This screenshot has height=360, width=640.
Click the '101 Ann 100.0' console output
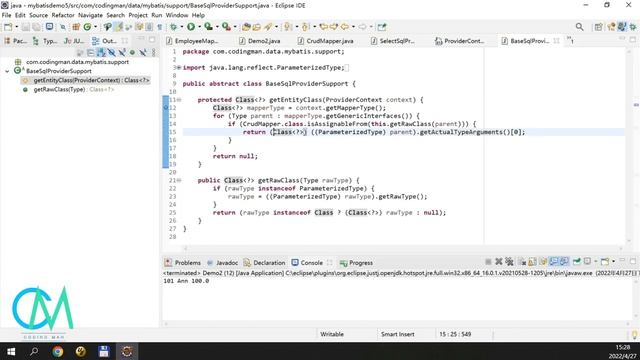(186, 281)
